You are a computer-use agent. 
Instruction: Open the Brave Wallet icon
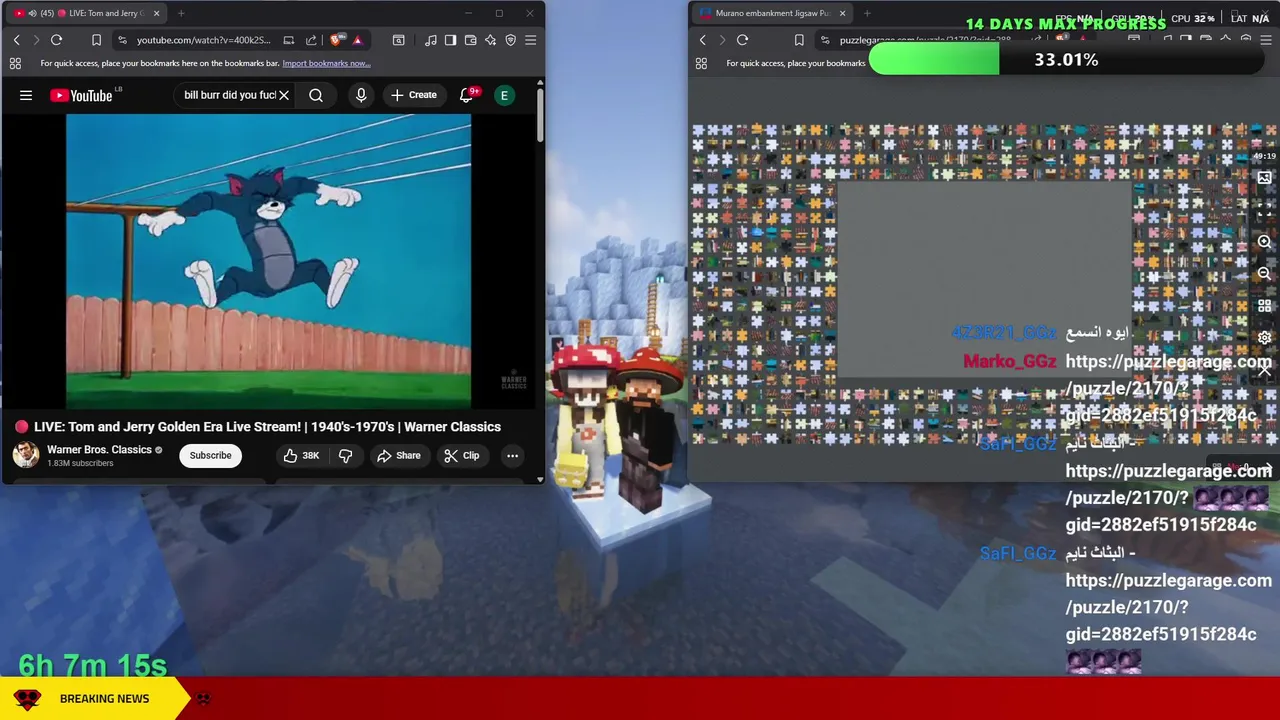click(x=470, y=40)
